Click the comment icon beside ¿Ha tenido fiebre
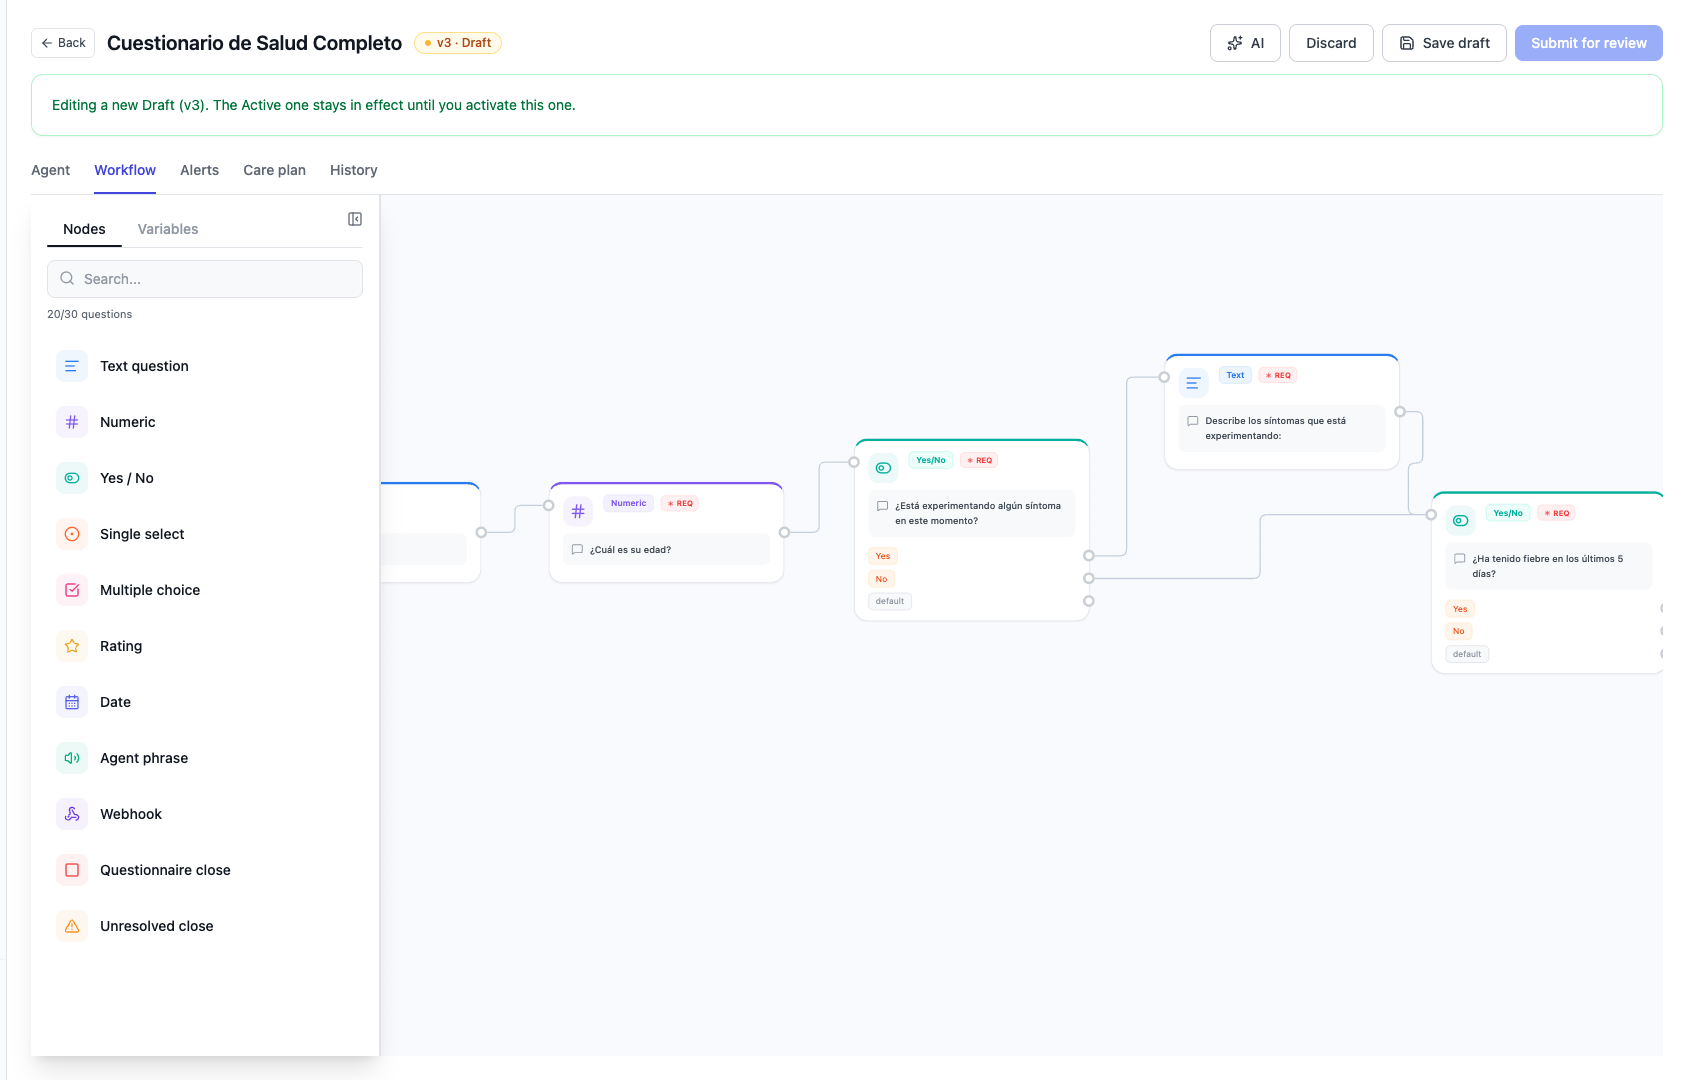 tap(1460, 559)
